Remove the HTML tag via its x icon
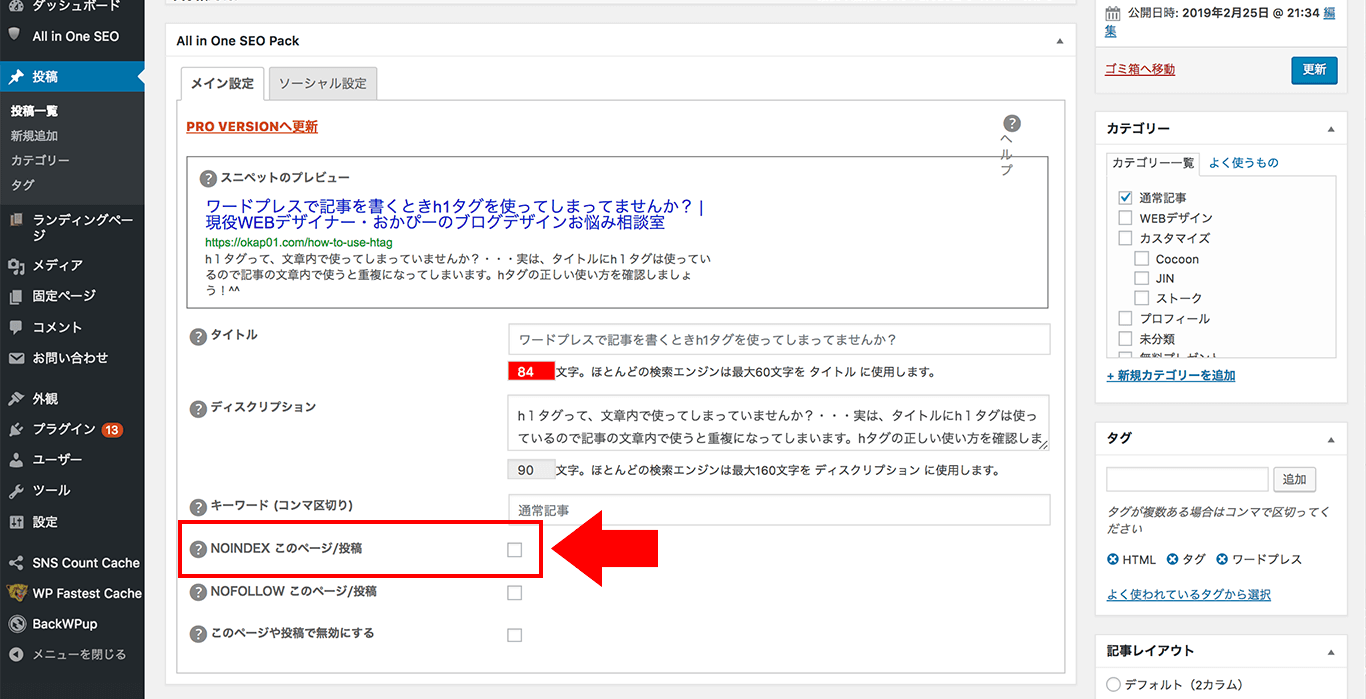 [1113, 559]
